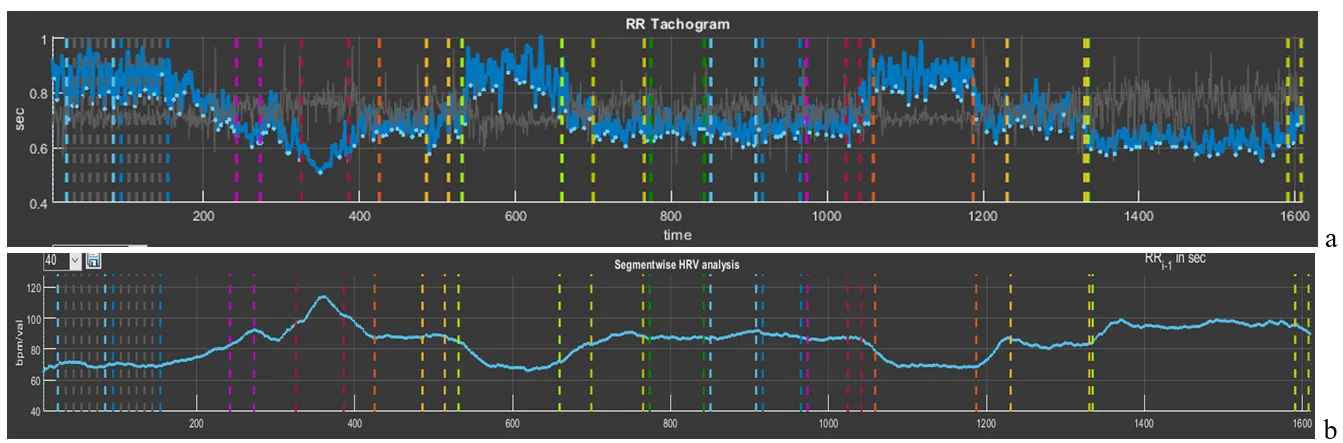The image size is (1343, 443).
Task: Click the lowest RR dip near 350 in tachogram
Action: [x=320, y=171]
